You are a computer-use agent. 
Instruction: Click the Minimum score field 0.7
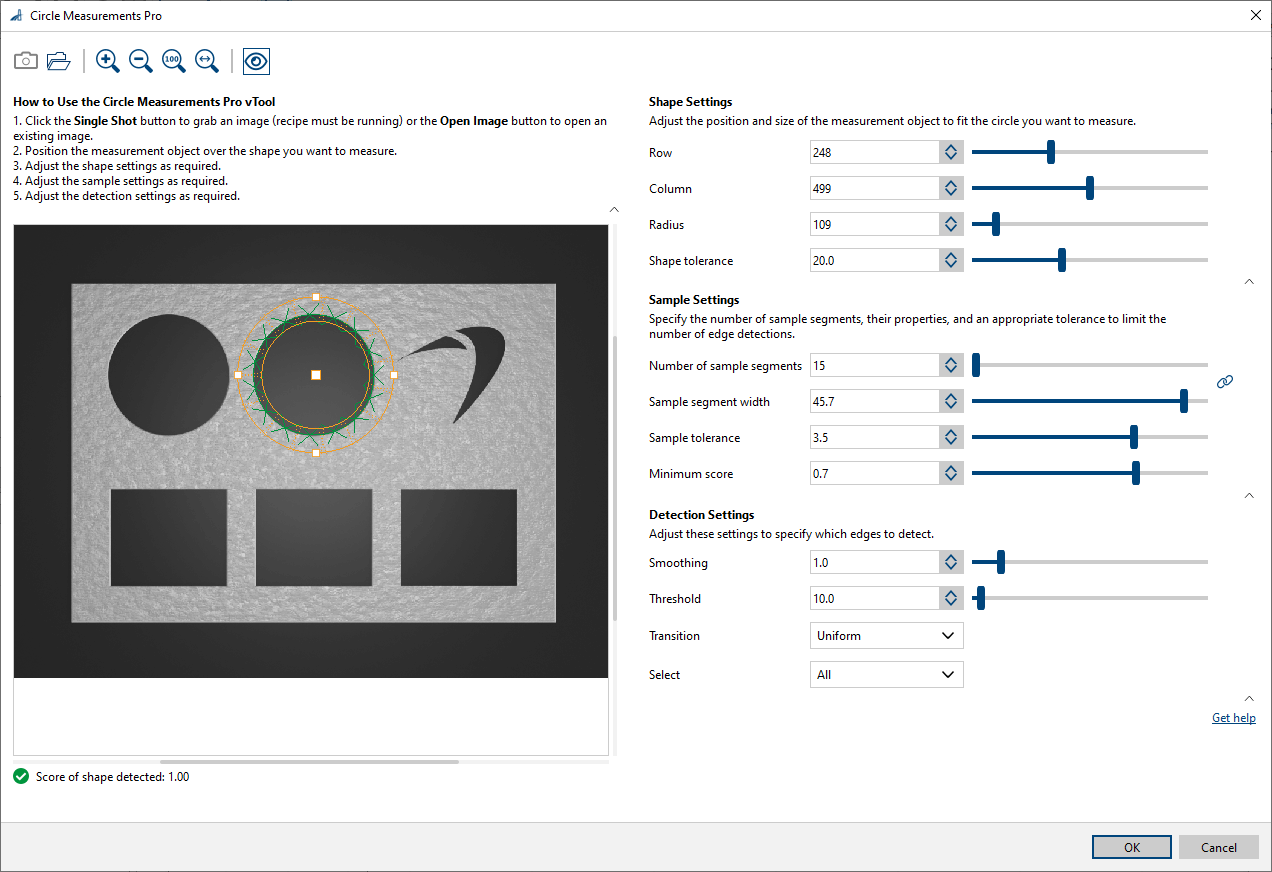[873, 474]
